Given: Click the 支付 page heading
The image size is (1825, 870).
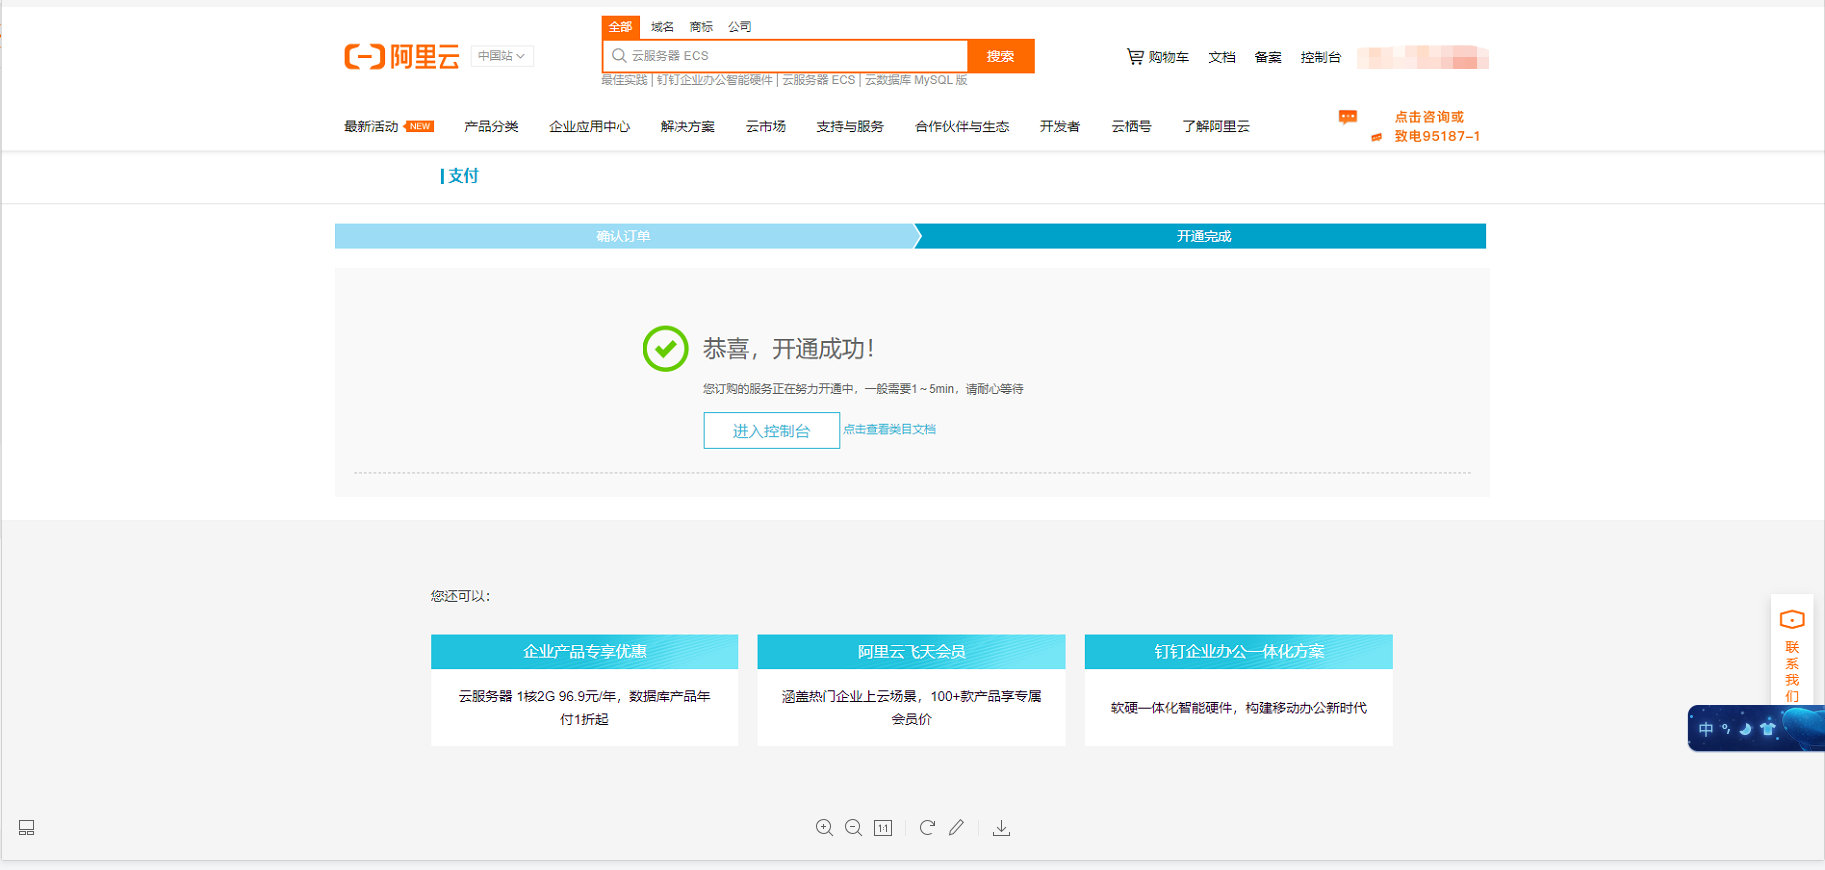Looking at the screenshot, I should 463,176.
